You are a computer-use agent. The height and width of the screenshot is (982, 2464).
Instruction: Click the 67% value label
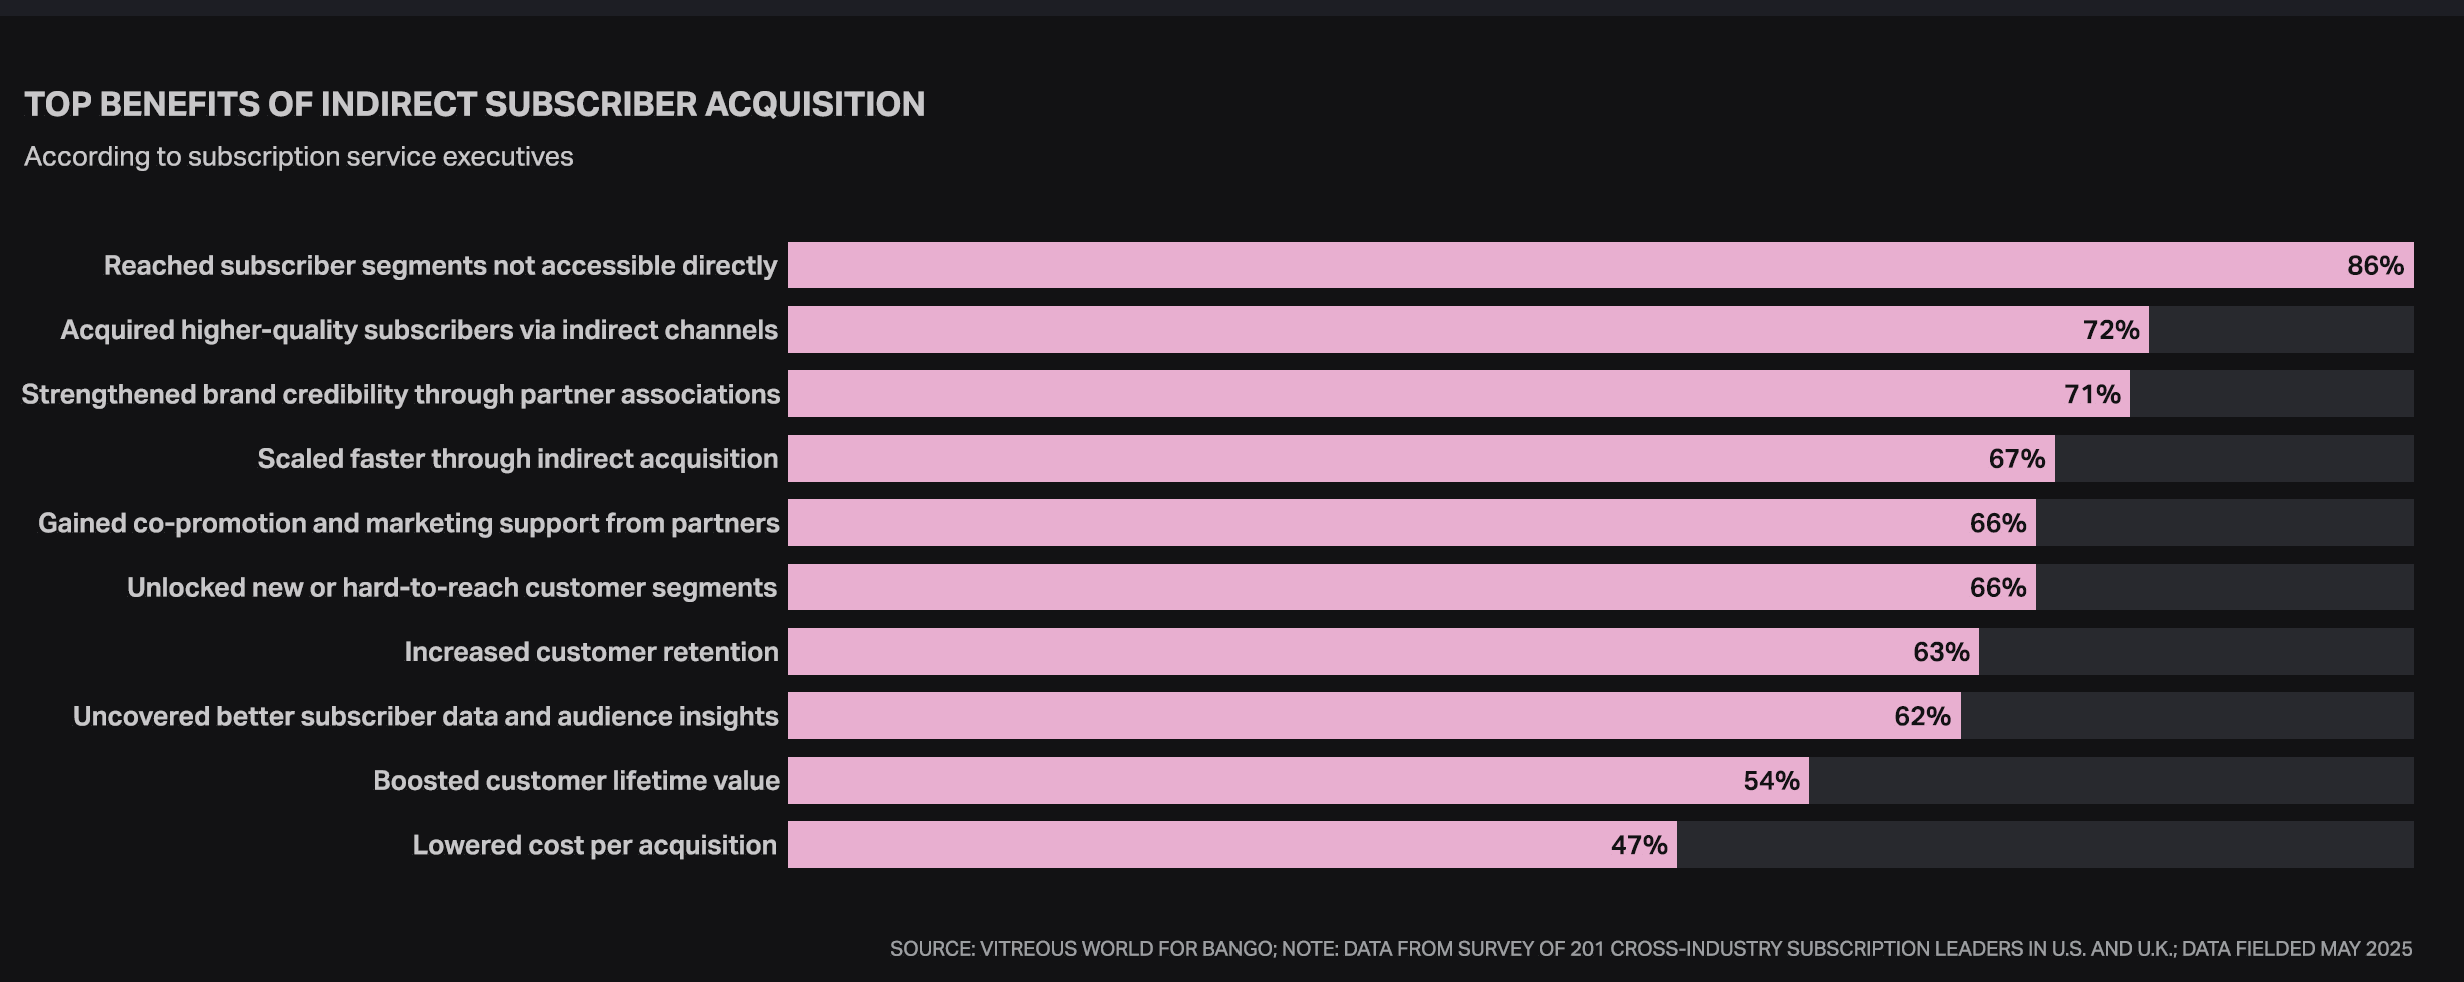[2016, 459]
